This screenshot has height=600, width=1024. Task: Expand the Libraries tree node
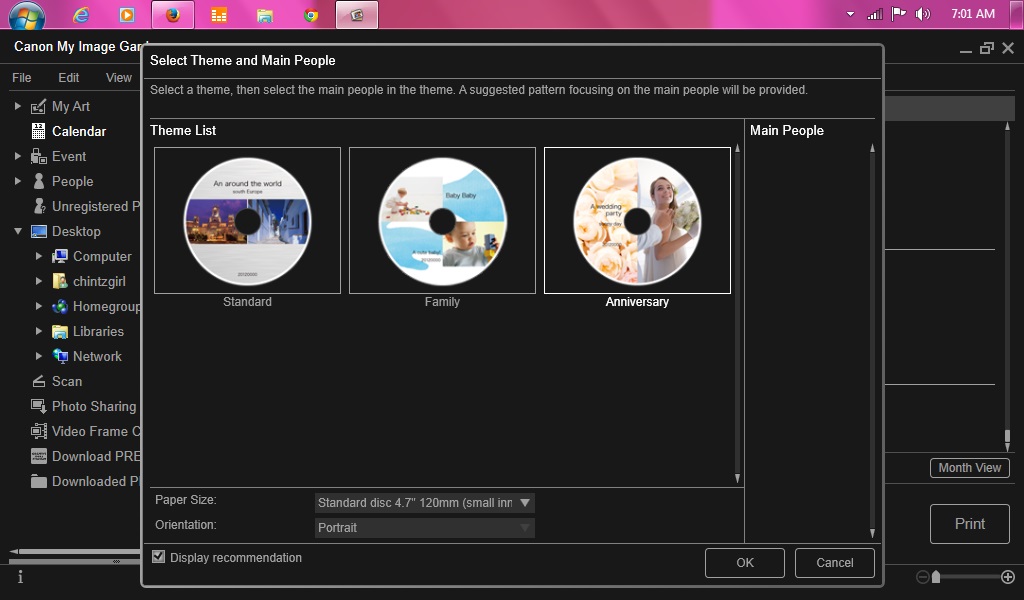[39, 331]
